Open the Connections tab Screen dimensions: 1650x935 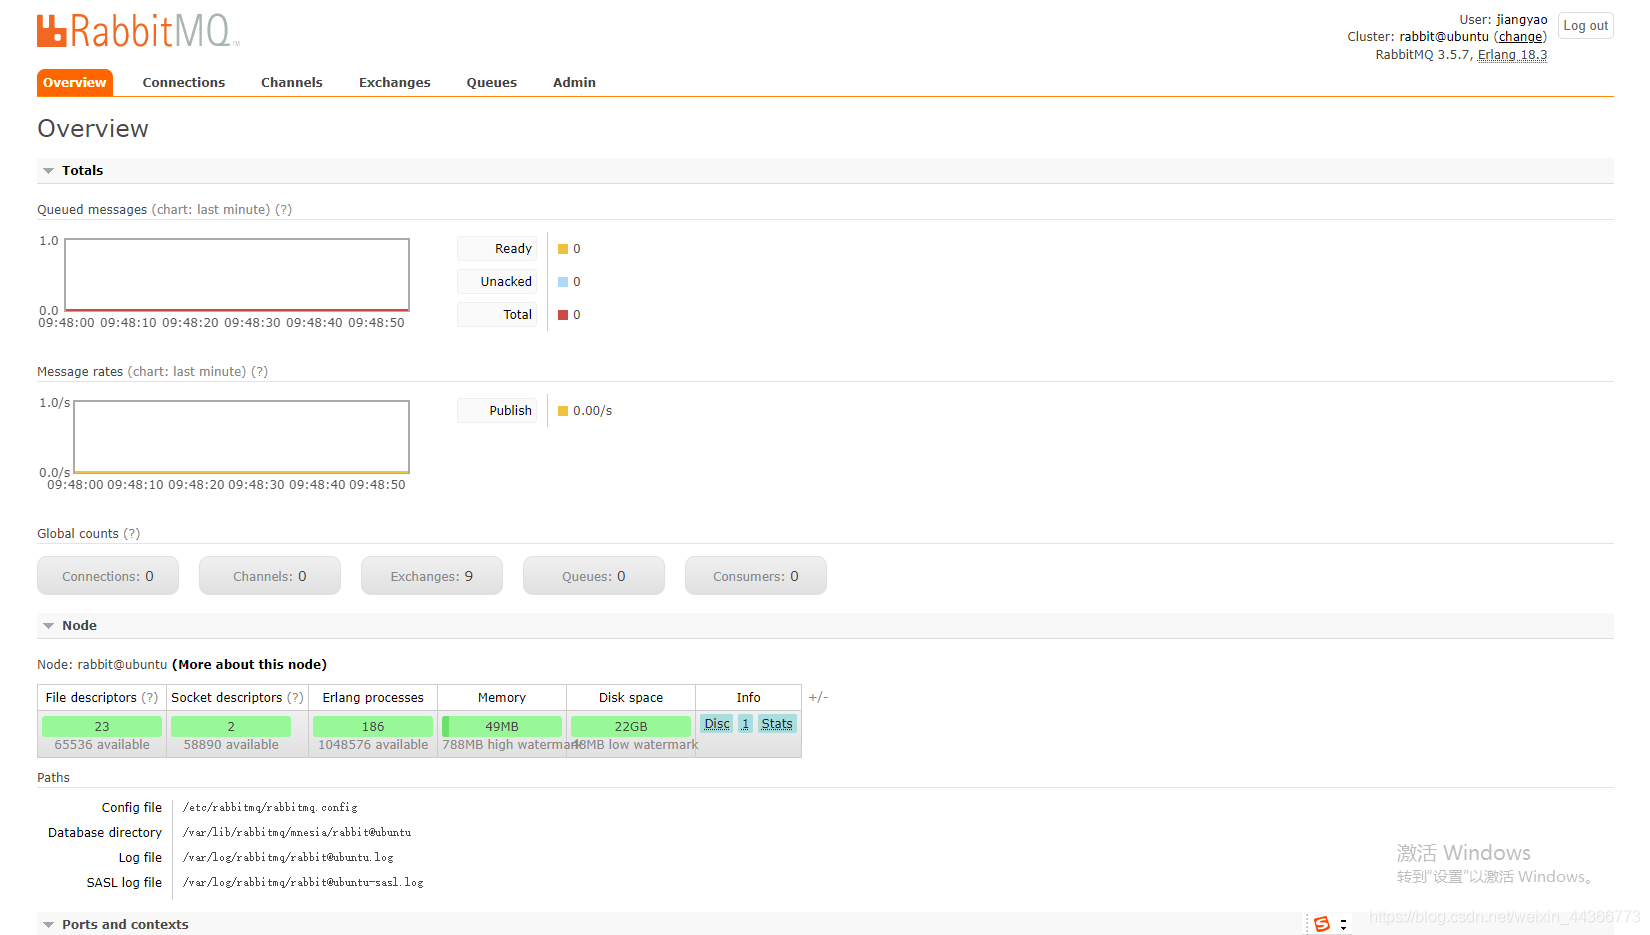tap(184, 83)
